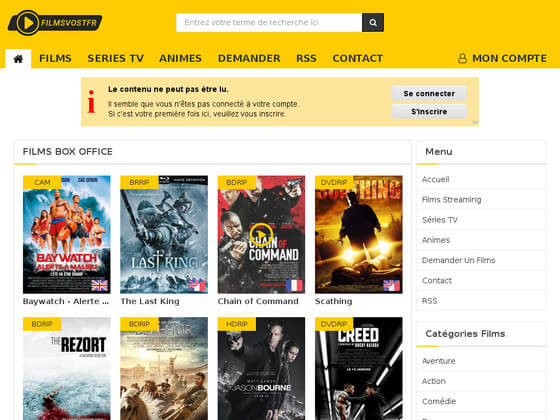Click the S'inscrire button
The image size is (560, 420).
click(x=429, y=112)
